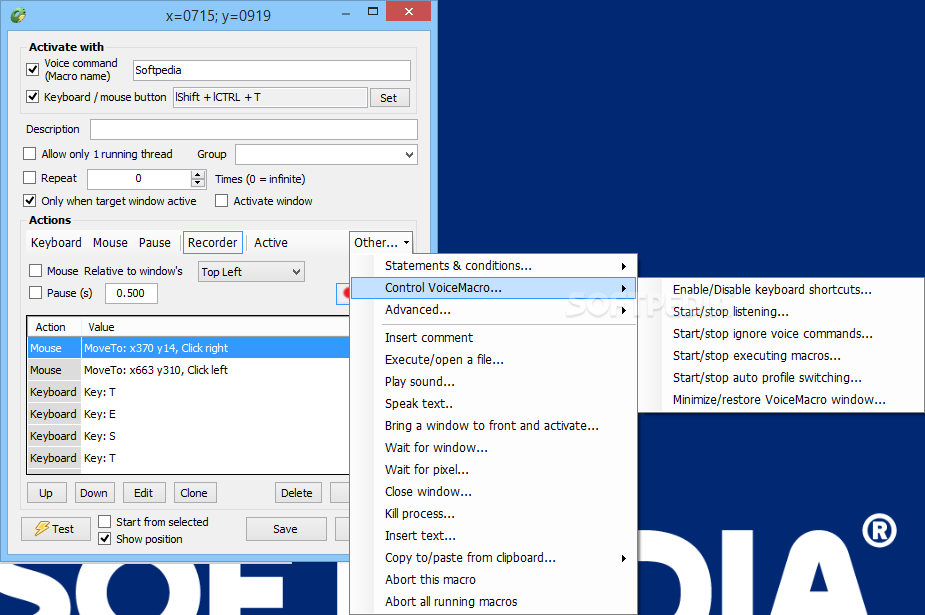The image size is (925, 615).
Task: Click the Edit action button
Action: (x=143, y=493)
